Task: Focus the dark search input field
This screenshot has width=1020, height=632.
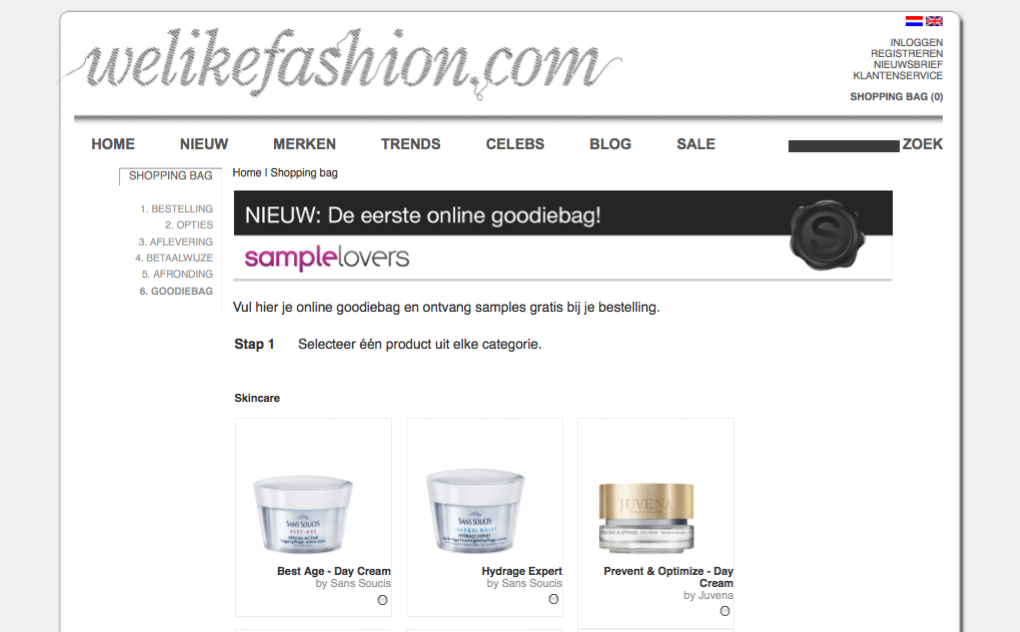Action: click(844, 146)
